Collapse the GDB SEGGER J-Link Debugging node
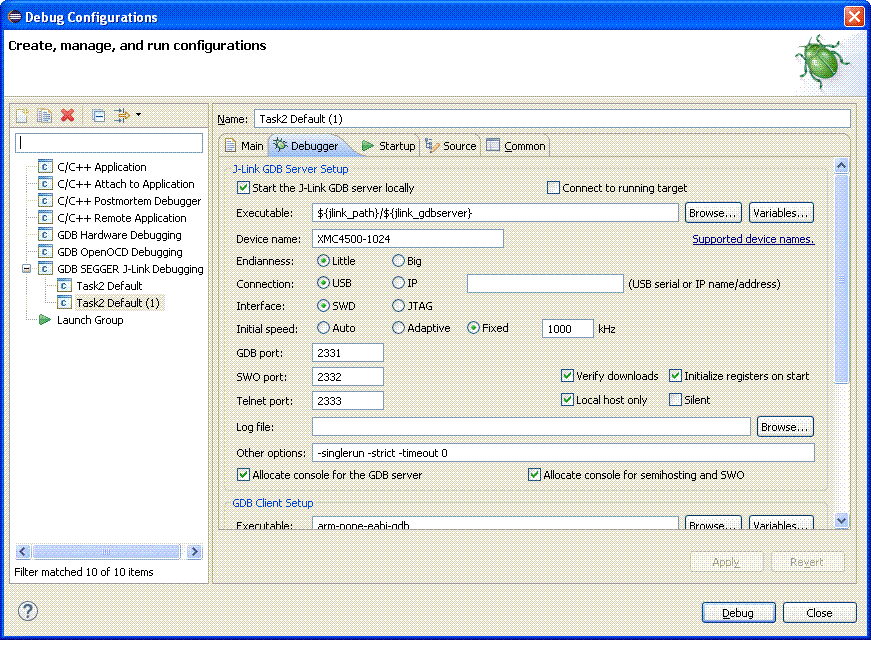The width and height of the screenshot is (871, 648). (x=26, y=269)
